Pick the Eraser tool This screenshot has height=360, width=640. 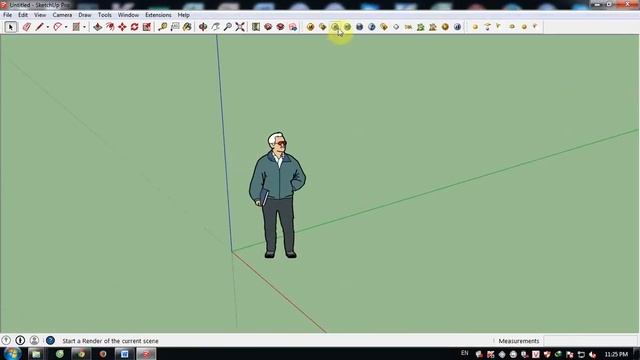tap(27, 27)
